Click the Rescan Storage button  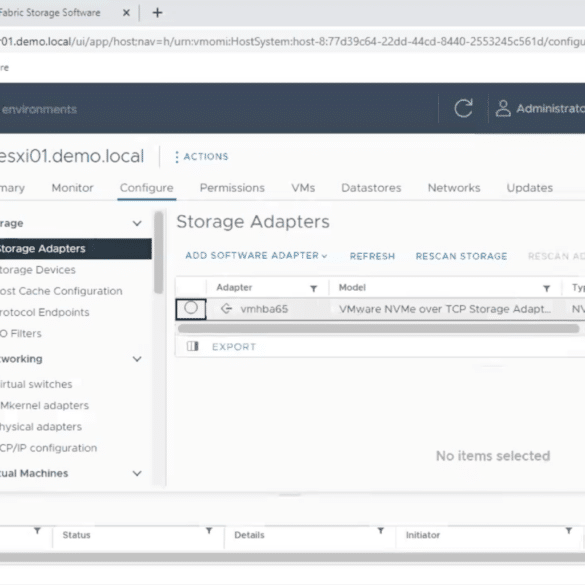coord(462,256)
